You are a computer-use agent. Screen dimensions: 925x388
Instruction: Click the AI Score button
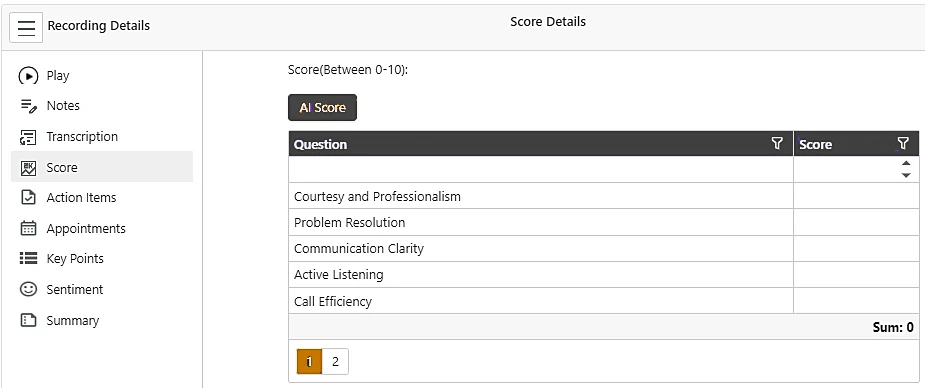tap(322, 107)
